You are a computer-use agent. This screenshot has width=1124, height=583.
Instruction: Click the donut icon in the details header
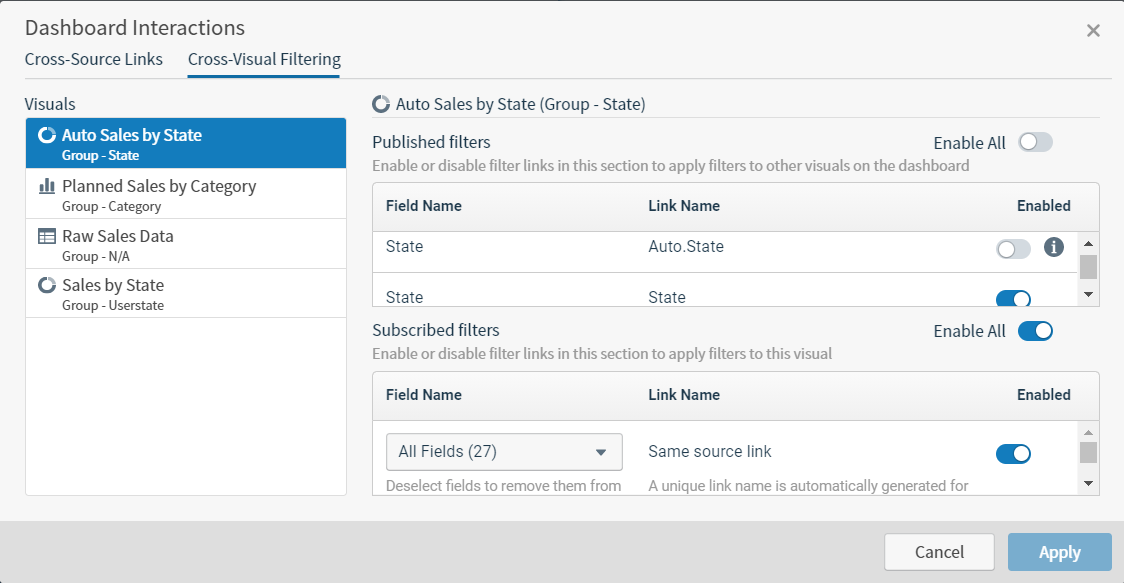coord(381,103)
